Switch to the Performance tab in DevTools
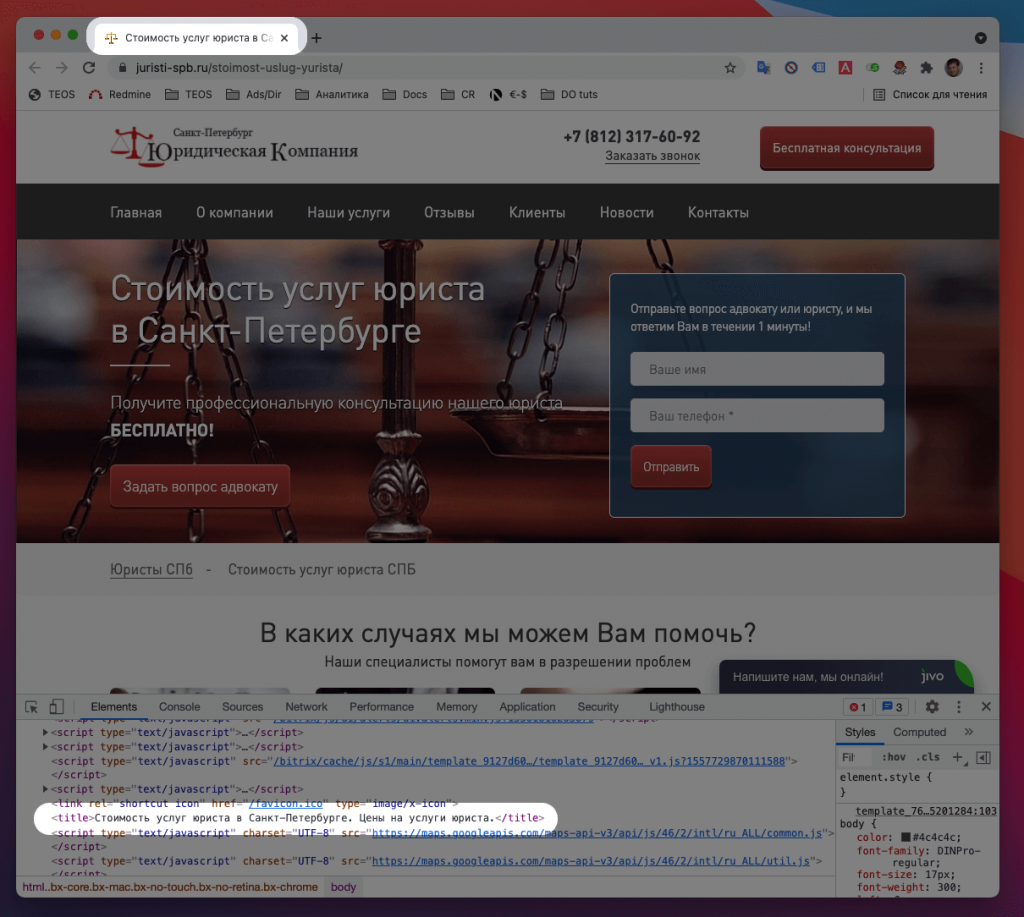 point(381,707)
